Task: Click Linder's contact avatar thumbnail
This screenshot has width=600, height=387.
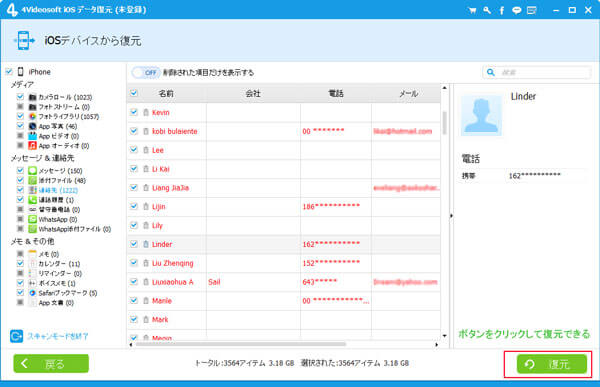Action: [x=481, y=115]
